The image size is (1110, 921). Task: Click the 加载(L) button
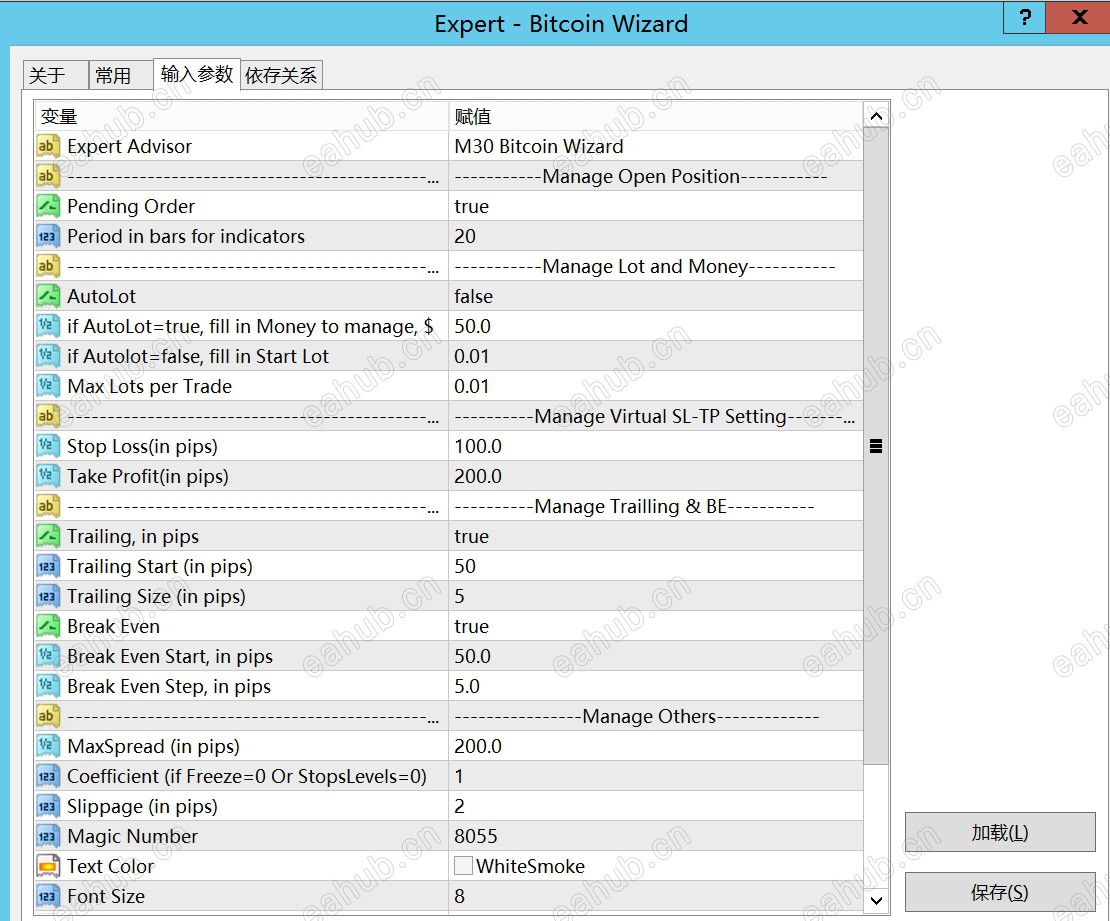tap(1000, 832)
